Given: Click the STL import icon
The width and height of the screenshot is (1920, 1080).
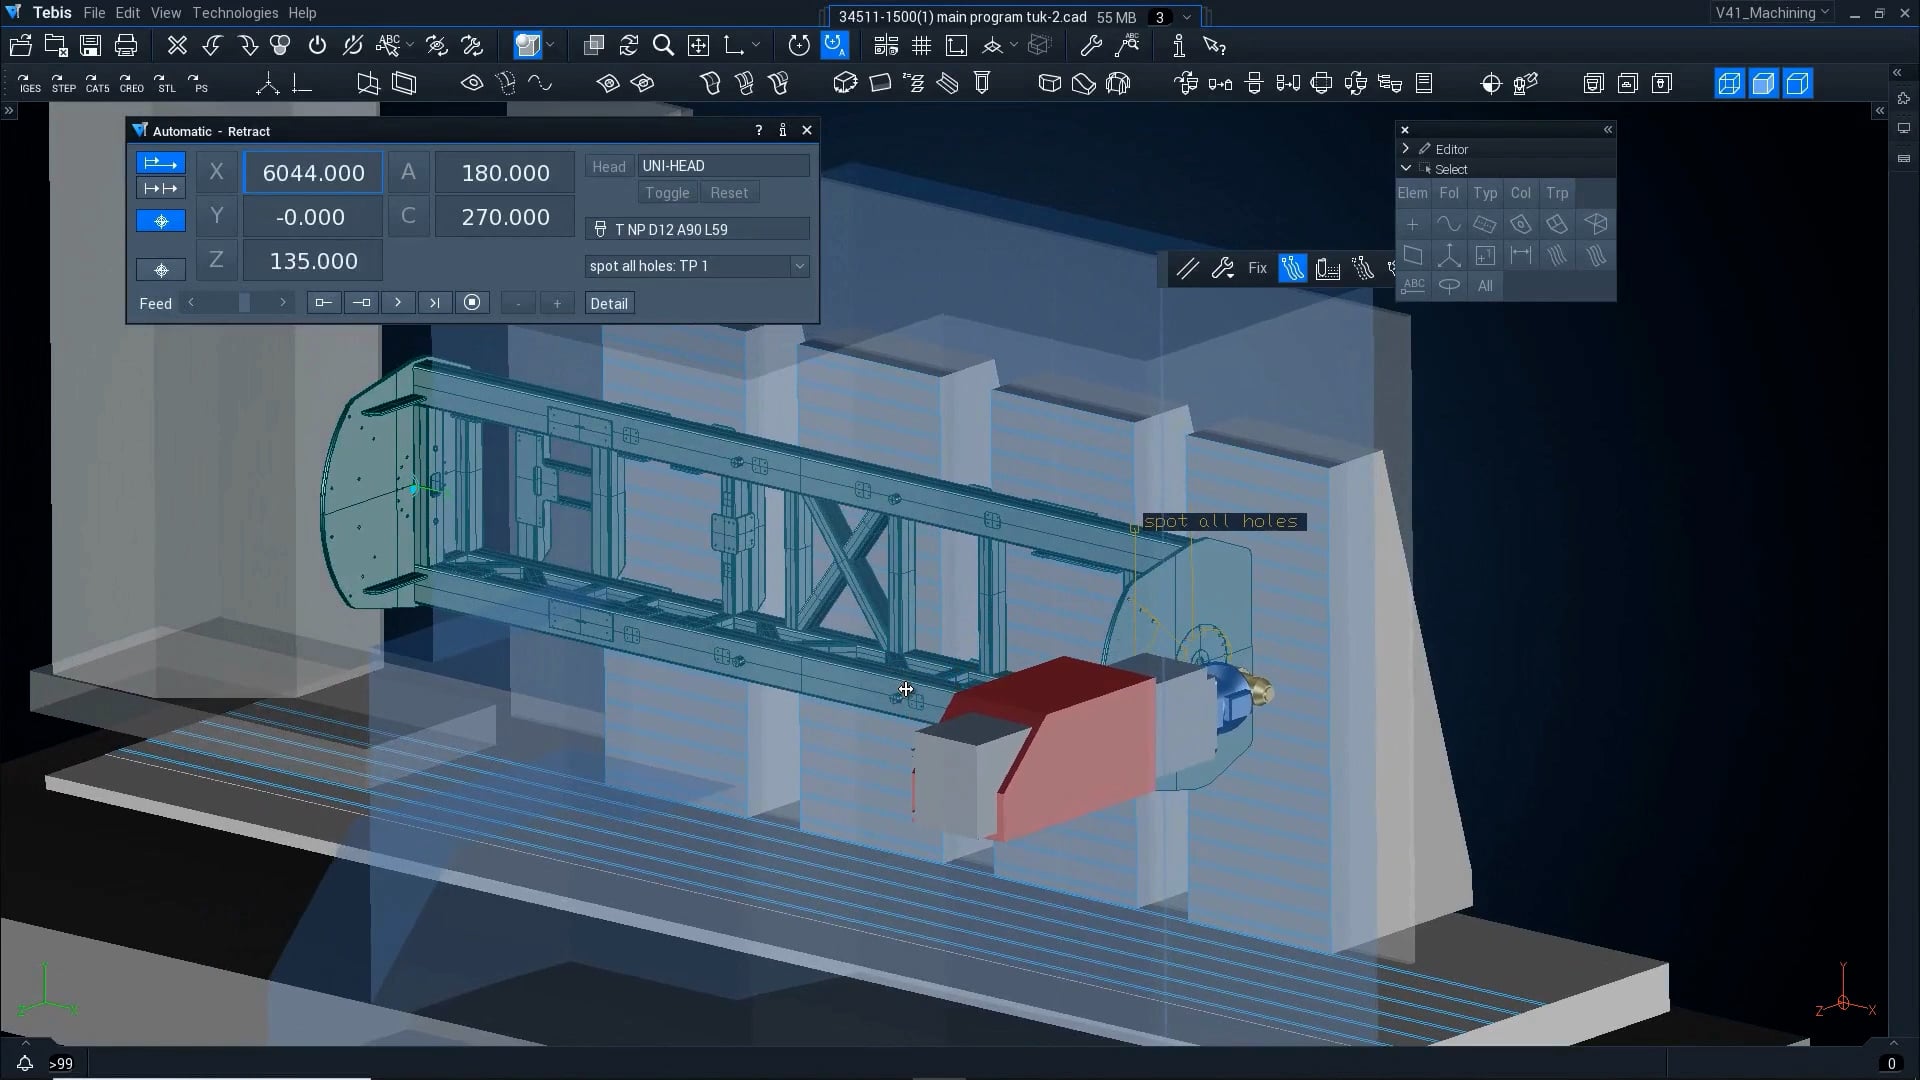Looking at the screenshot, I should 165,84.
